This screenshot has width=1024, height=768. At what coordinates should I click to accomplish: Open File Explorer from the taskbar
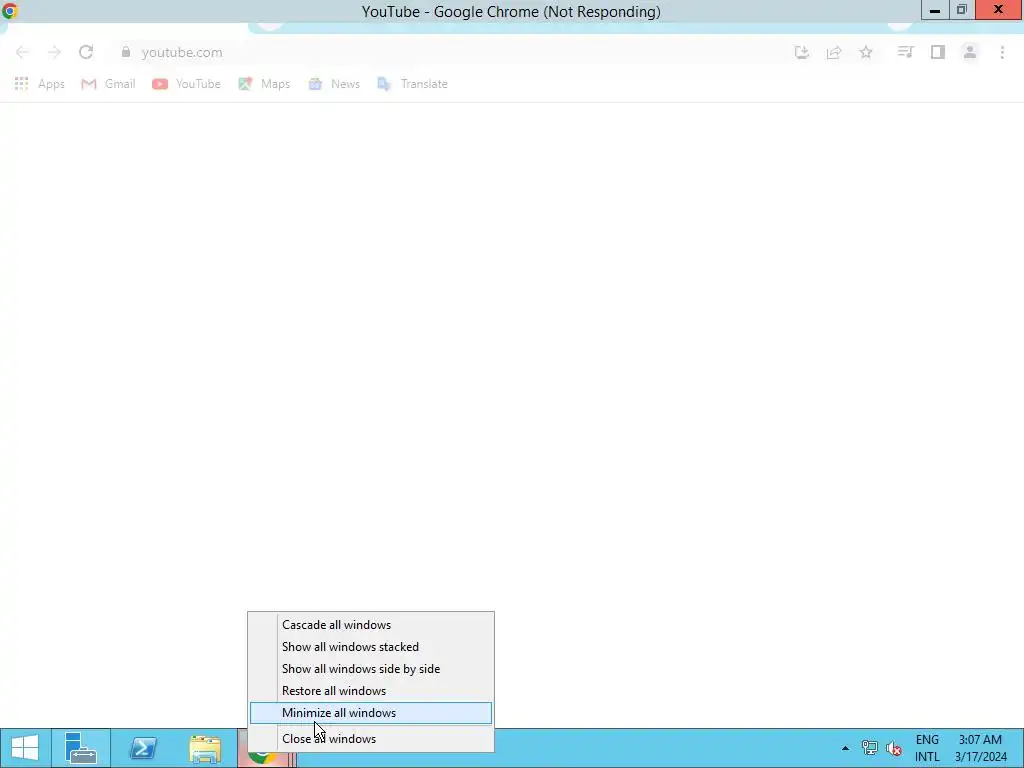pos(205,748)
